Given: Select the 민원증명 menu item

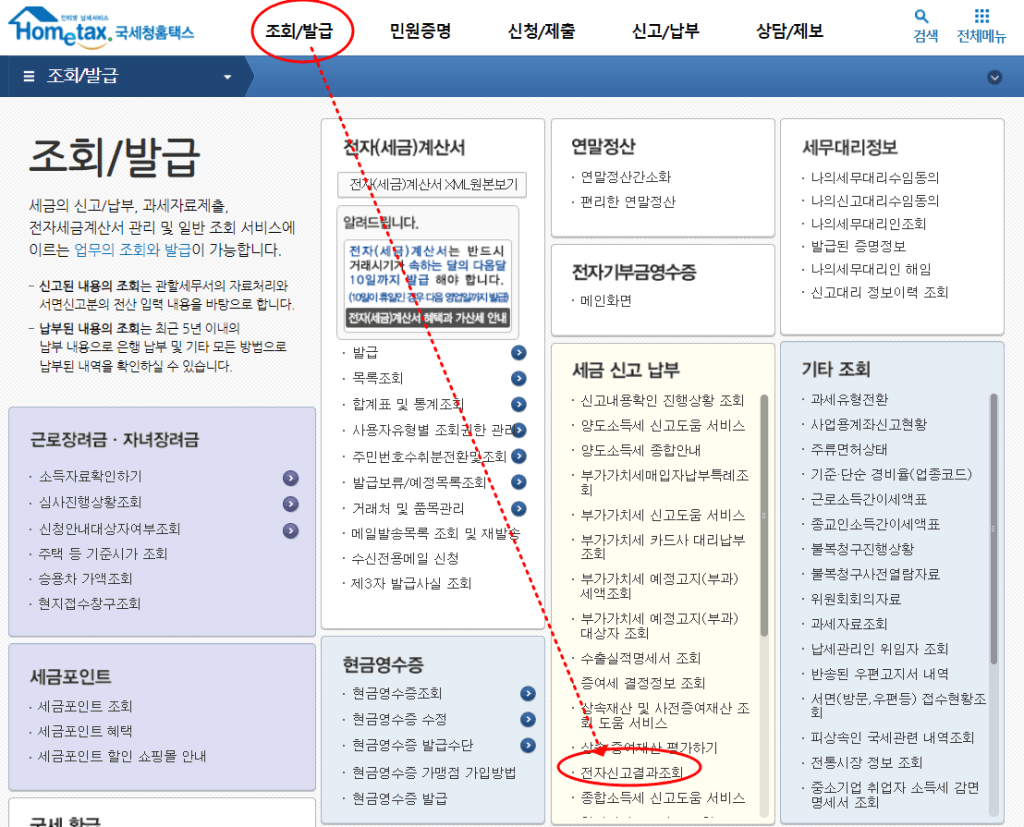Looking at the screenshot, I should click(420, 31).
